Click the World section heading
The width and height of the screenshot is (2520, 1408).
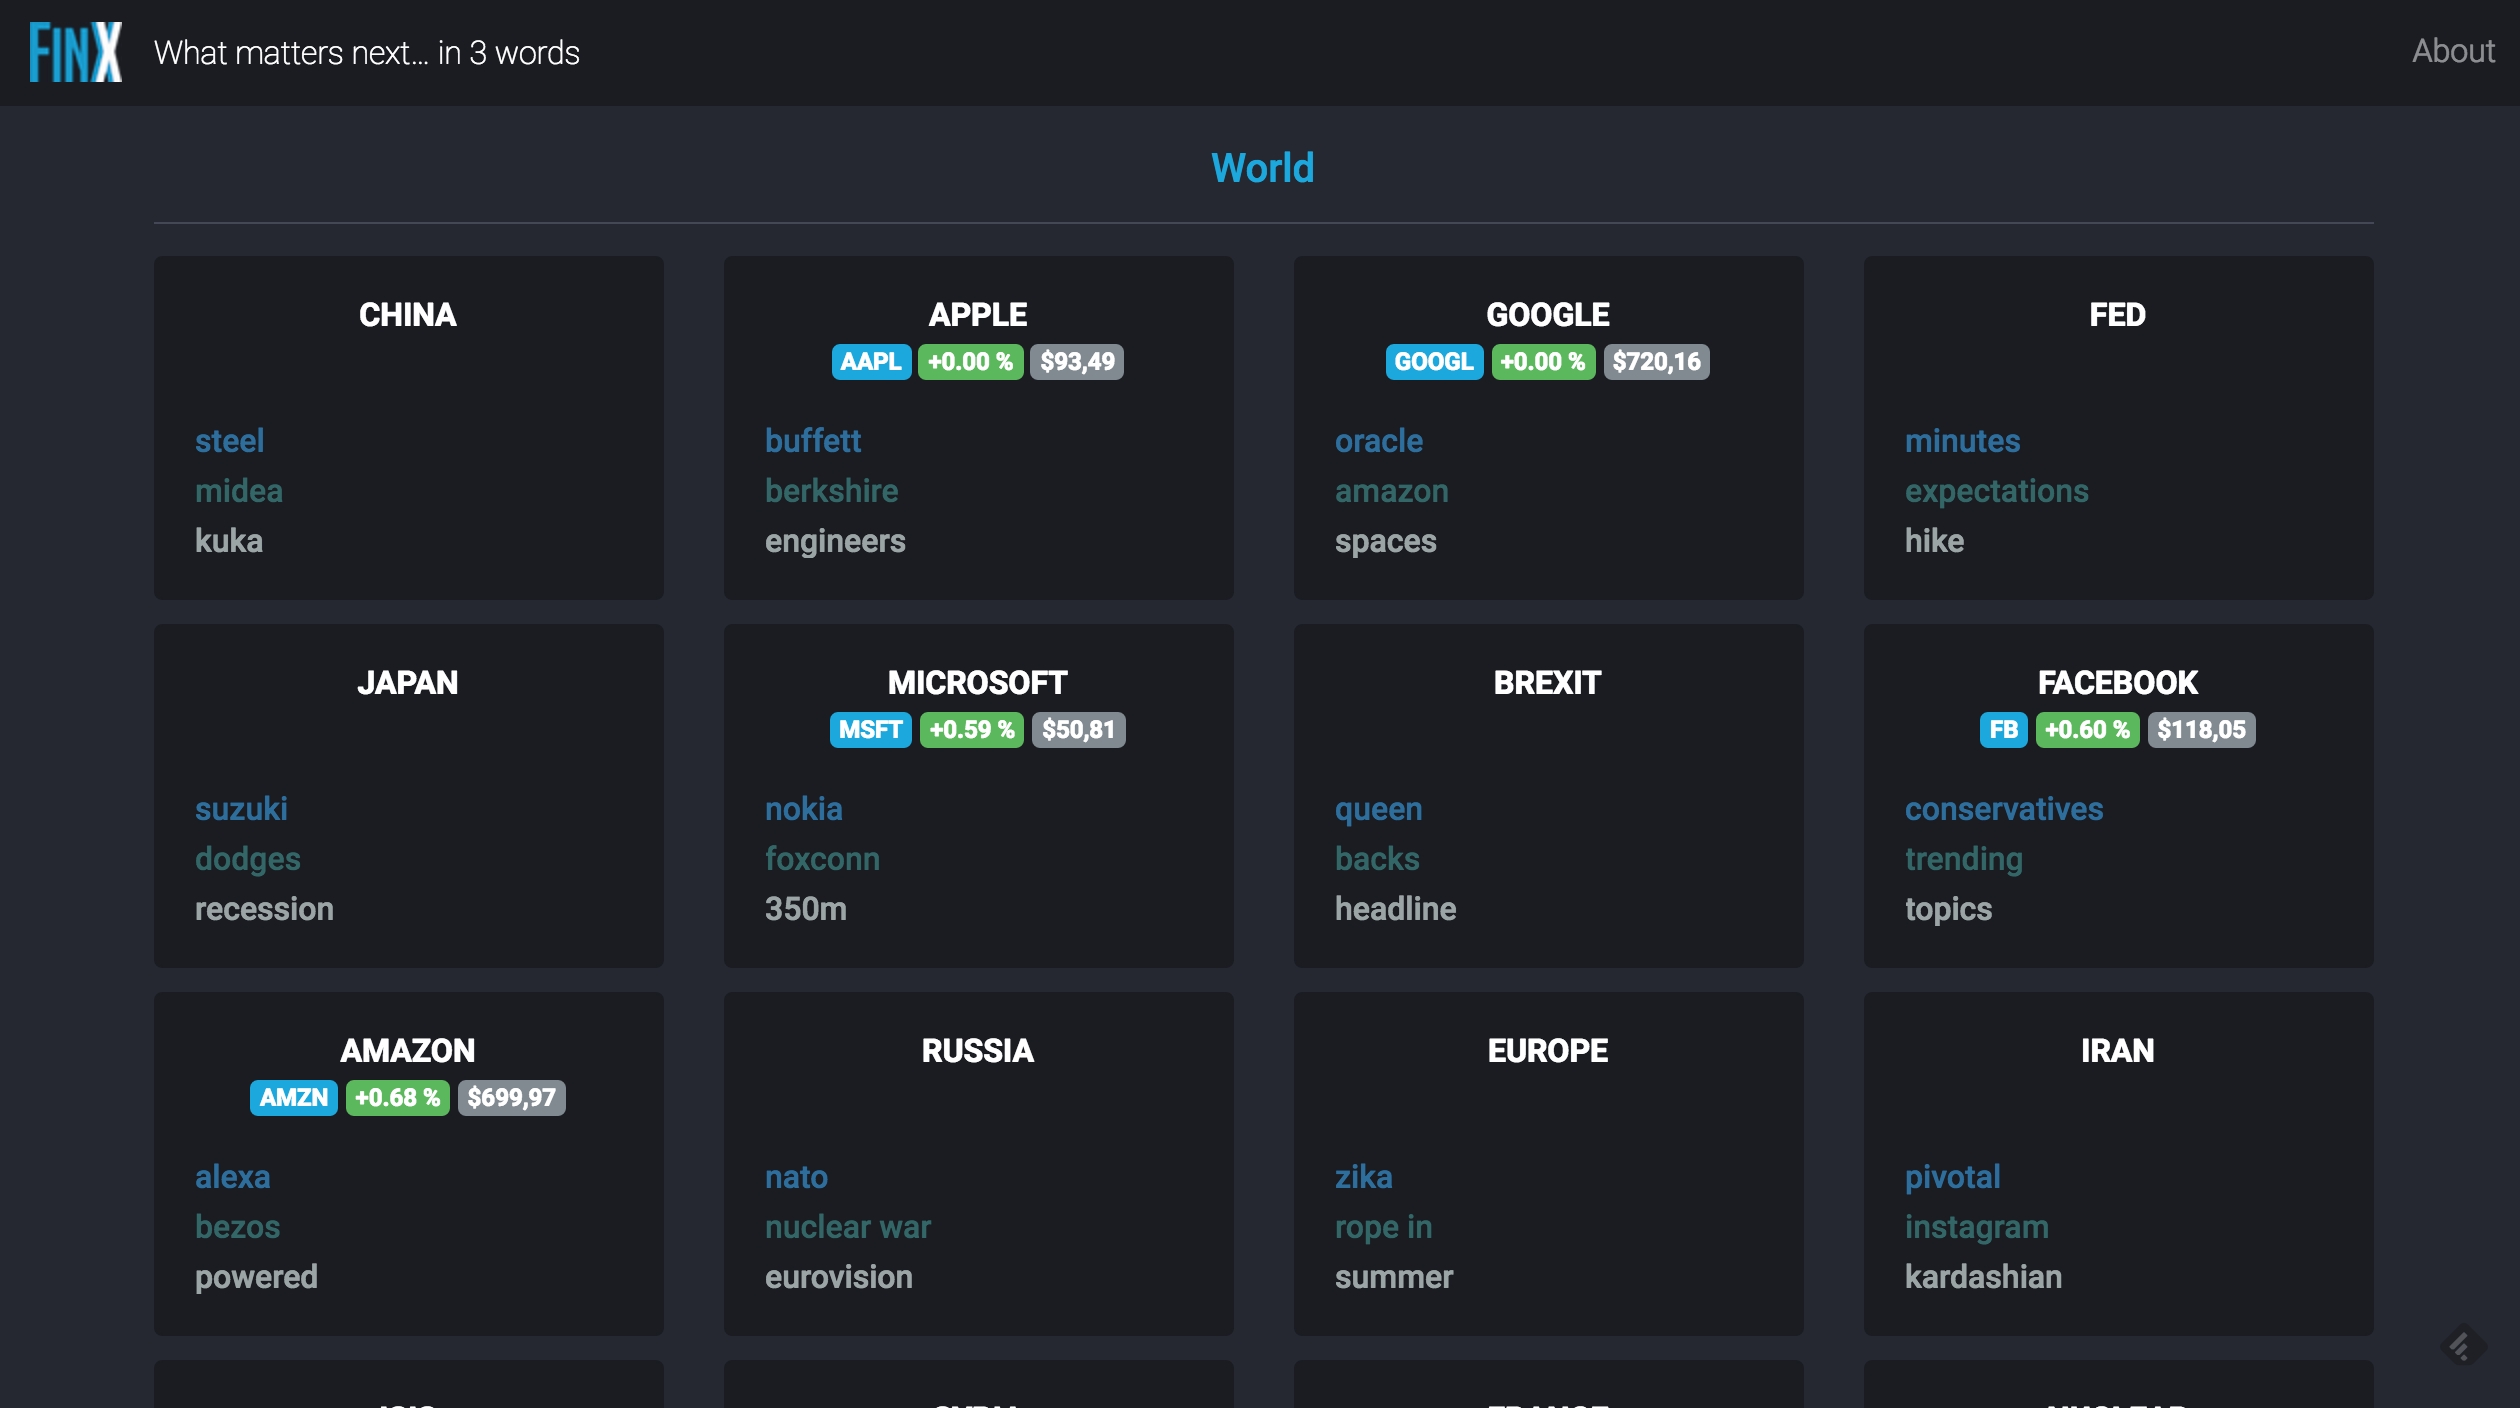(x=1263, y=168)
